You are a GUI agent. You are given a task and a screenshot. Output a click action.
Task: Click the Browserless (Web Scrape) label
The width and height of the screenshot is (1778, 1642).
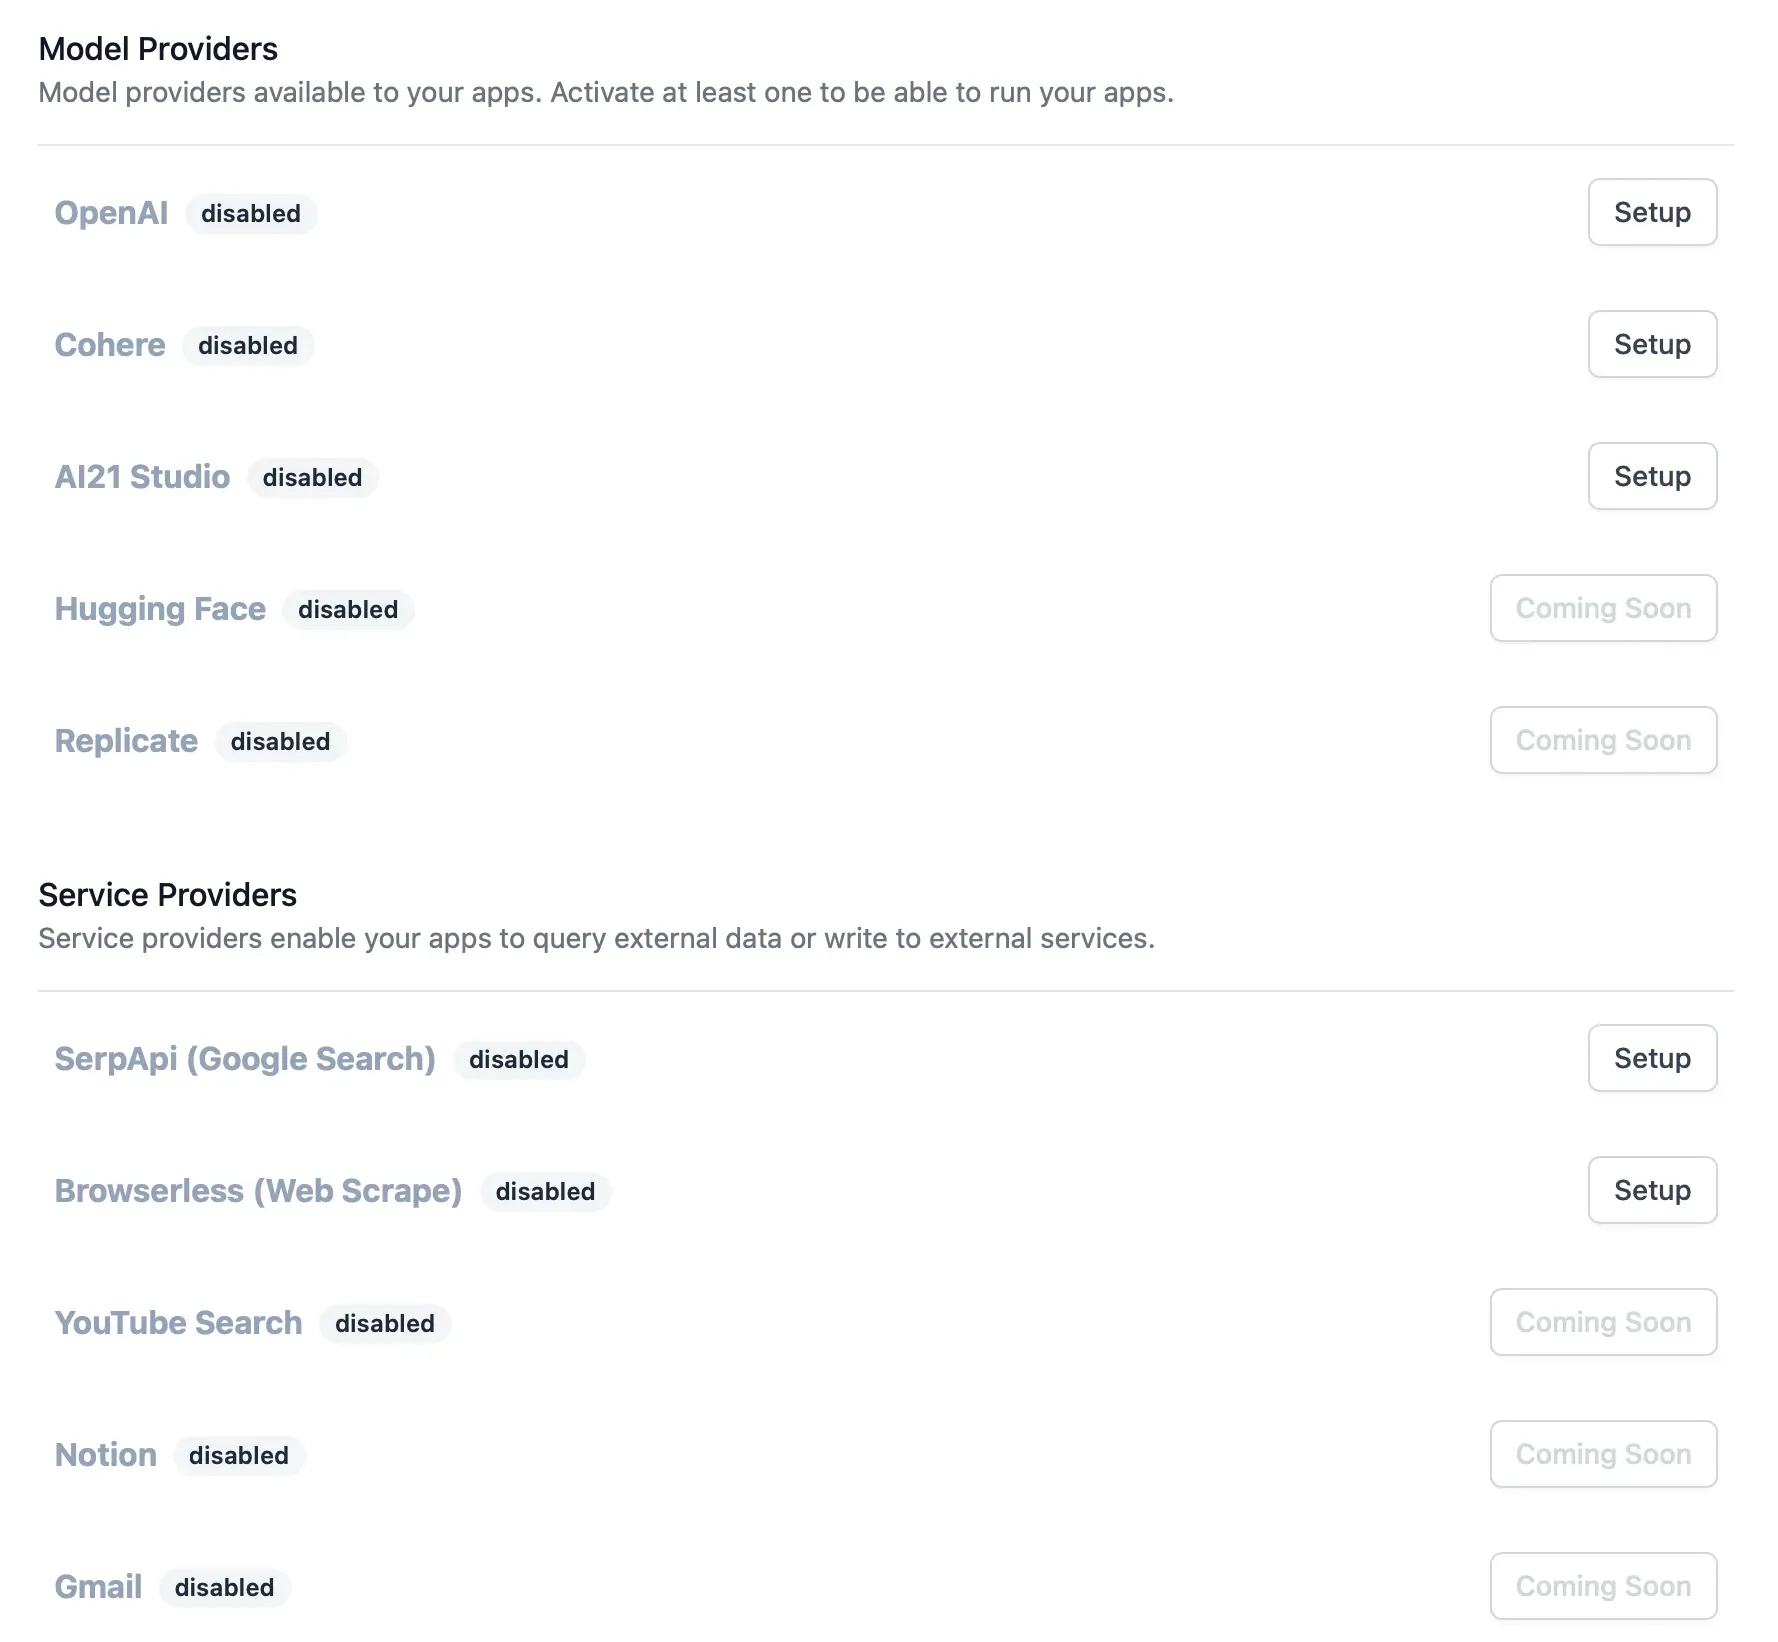[258, 1191]
